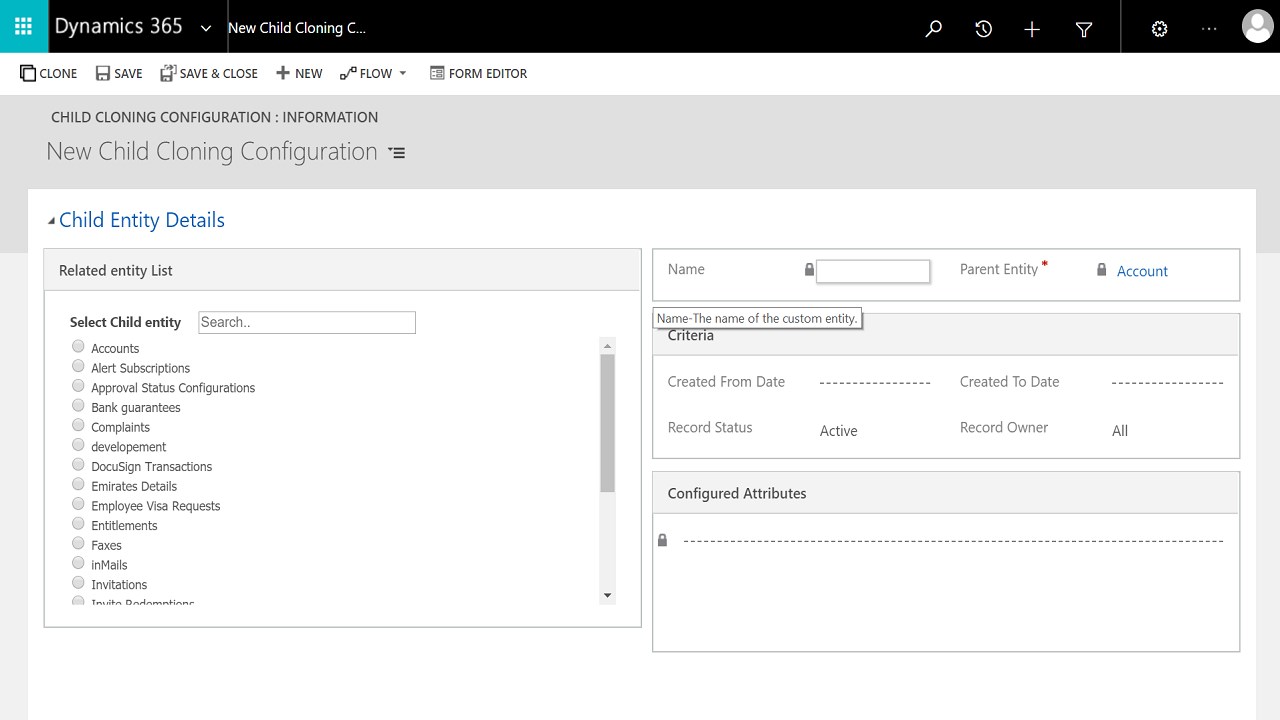
Task: Click lock icon in Configured Attributes
Action: coord(662,540)
